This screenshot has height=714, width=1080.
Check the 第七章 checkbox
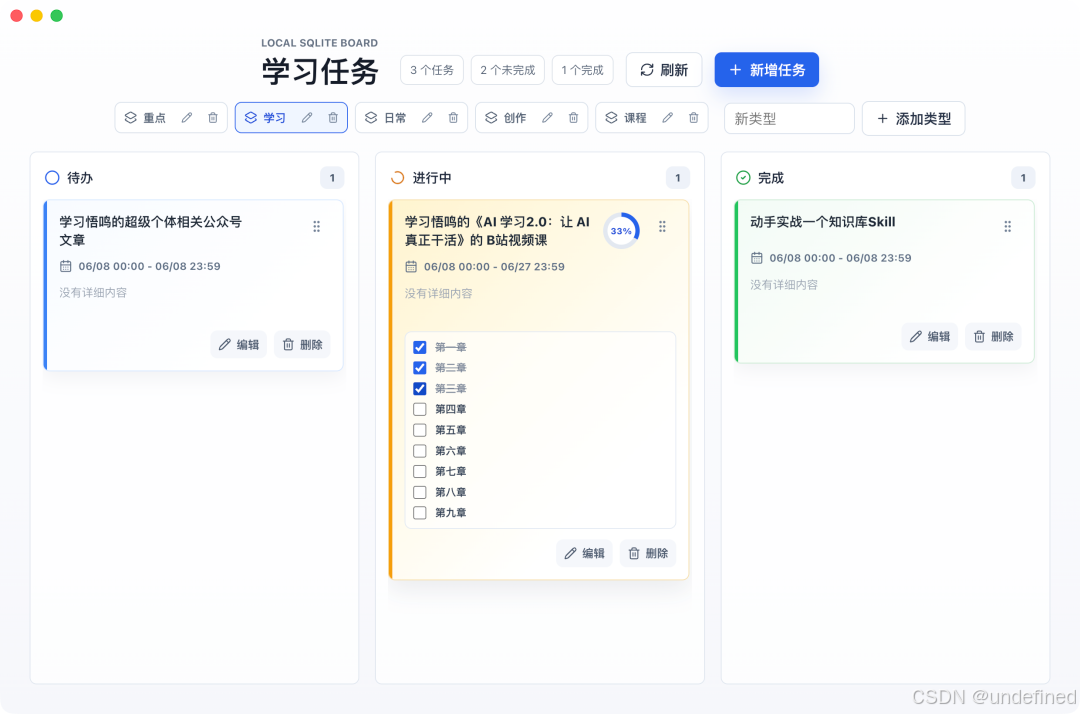point(419,472)
